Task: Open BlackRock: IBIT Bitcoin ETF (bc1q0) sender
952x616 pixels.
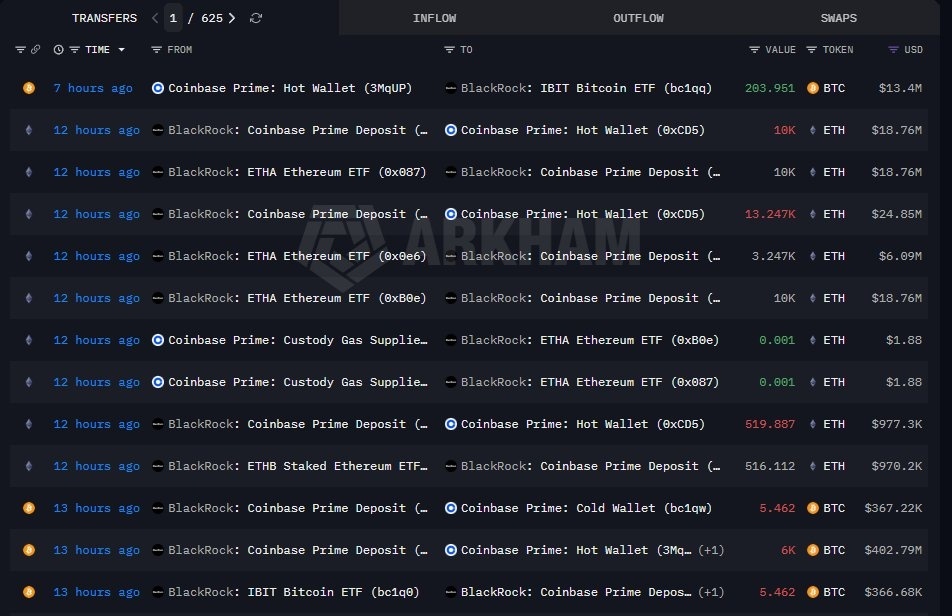Action: [294, 592]
